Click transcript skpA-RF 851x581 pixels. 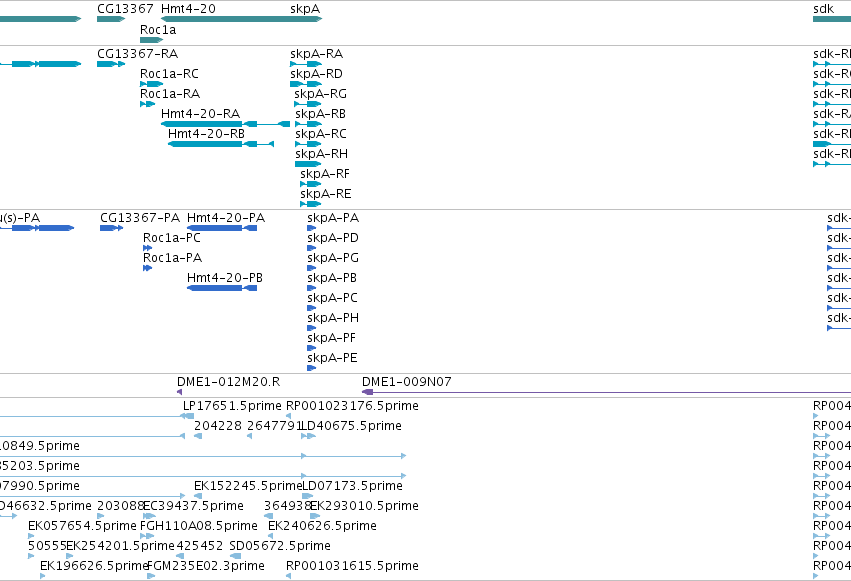coord(325,174)
